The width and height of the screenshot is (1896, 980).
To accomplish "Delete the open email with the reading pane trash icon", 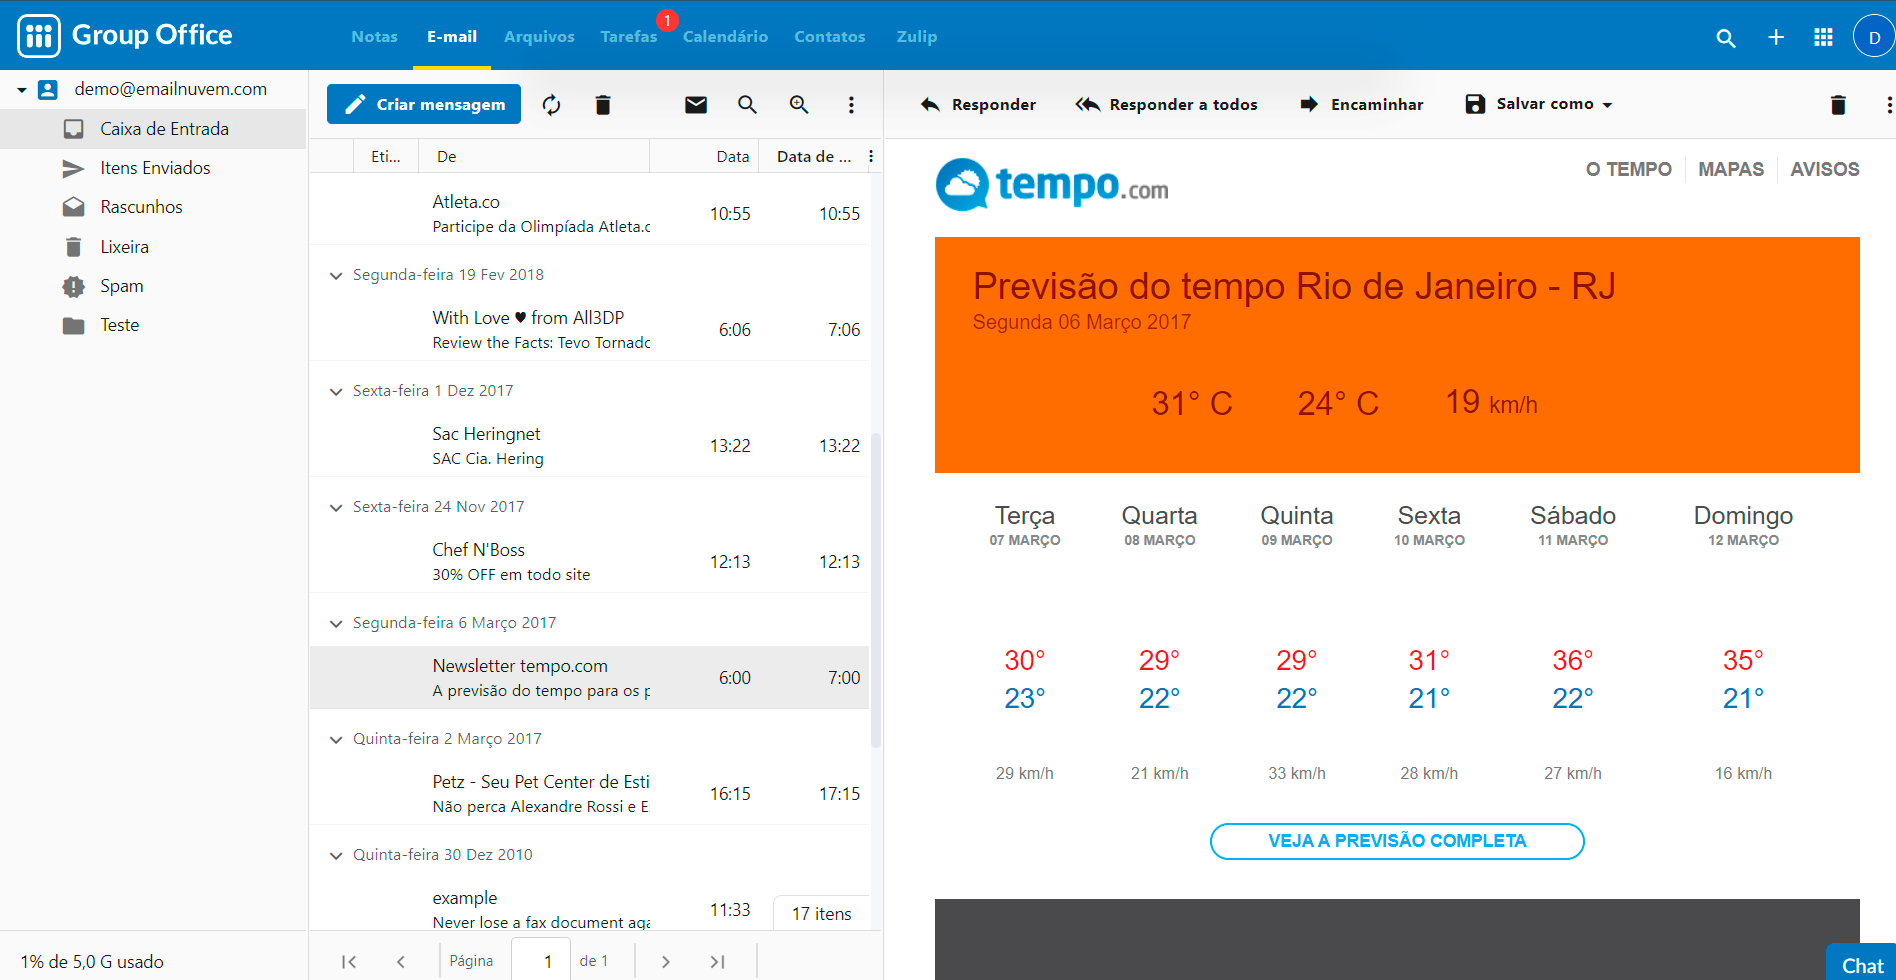I will click(x=1837, y=105).
